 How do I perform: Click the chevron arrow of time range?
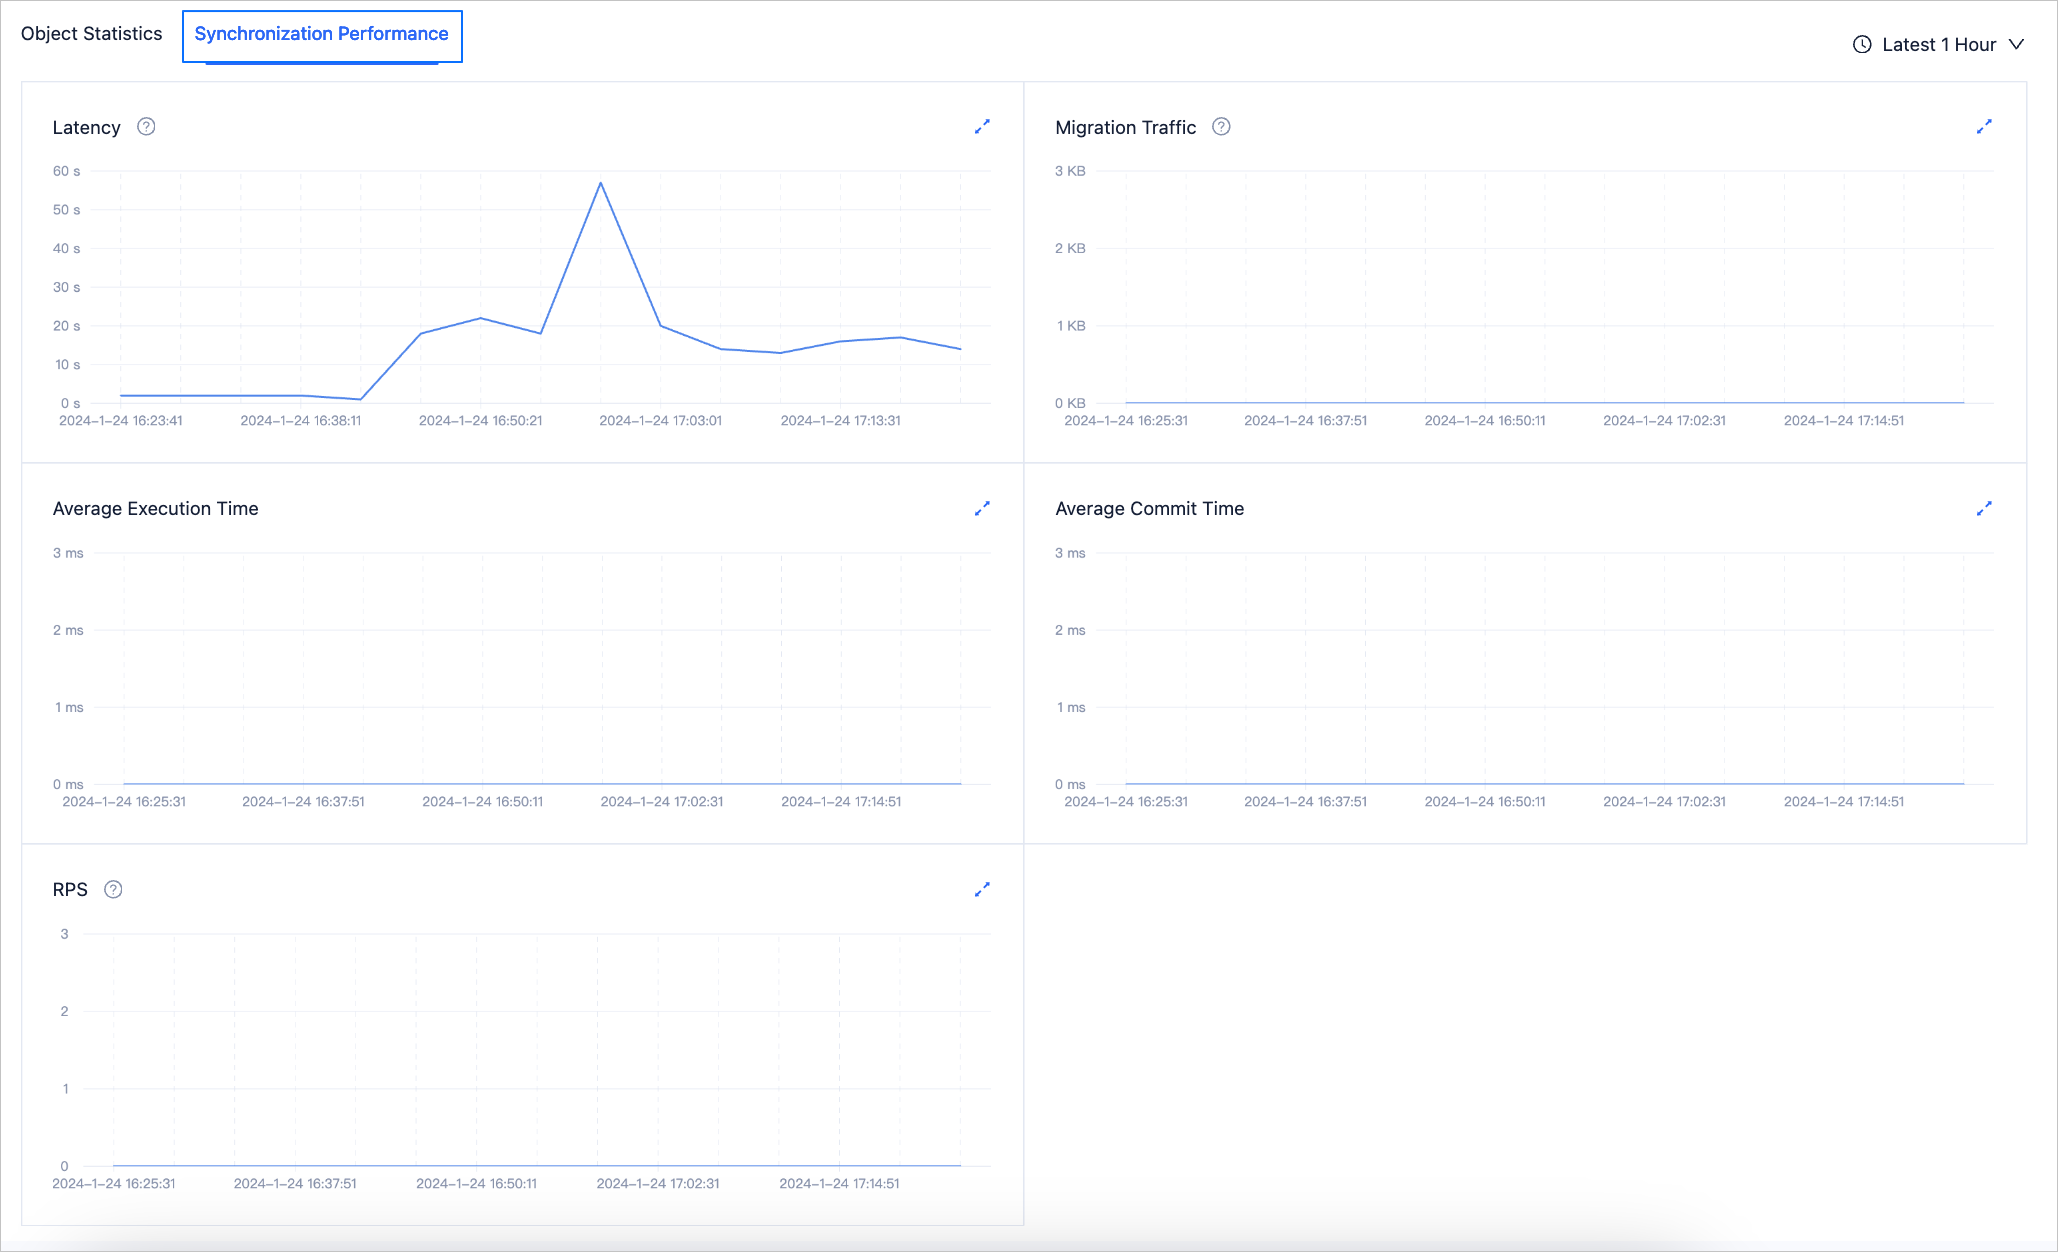click(2016, 45)
